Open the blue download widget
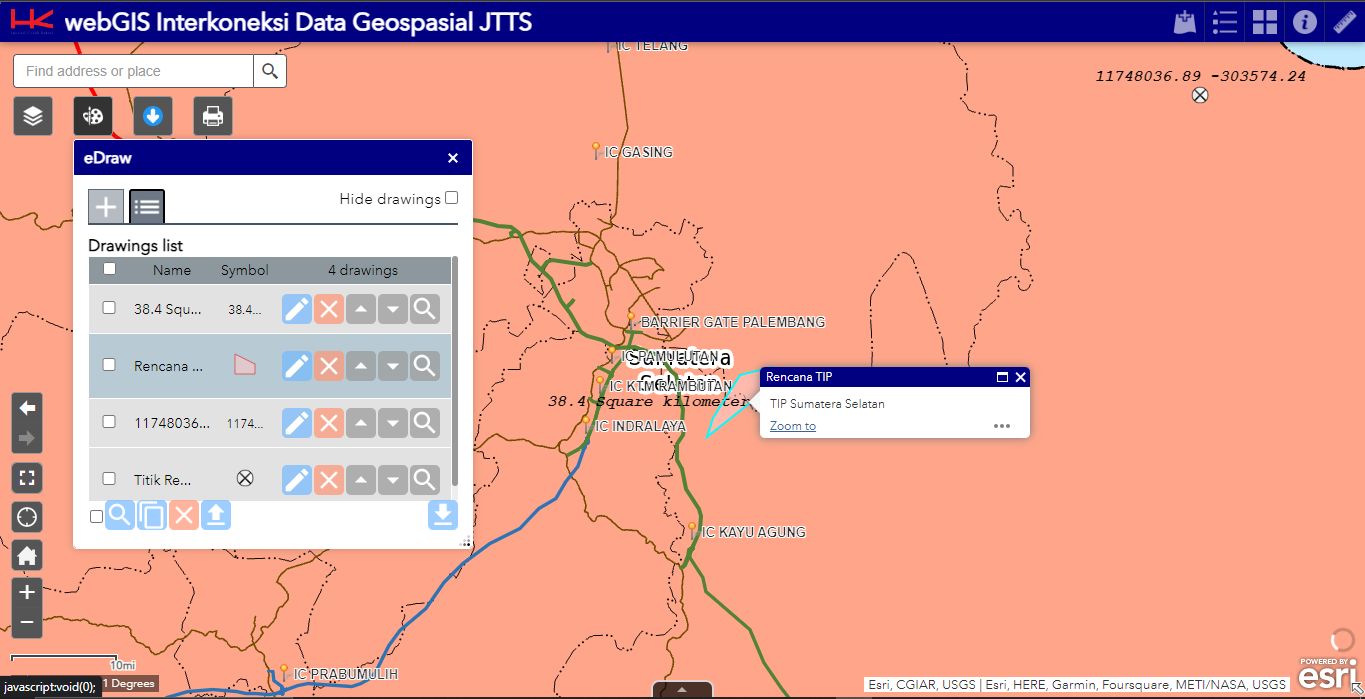This screenshot has height=699, width=1365. tap(153, 116)
